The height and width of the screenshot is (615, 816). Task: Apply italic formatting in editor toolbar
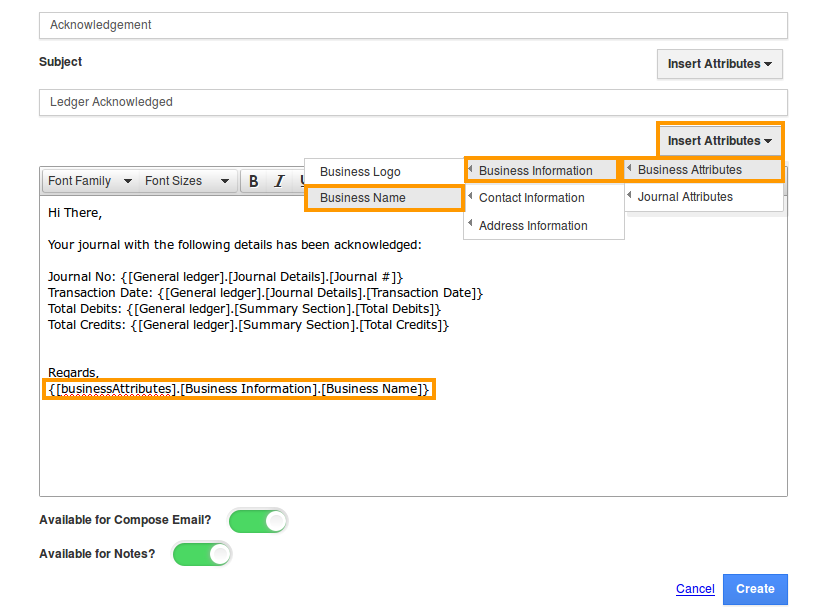pyautogui.click(x=279, y=181)
